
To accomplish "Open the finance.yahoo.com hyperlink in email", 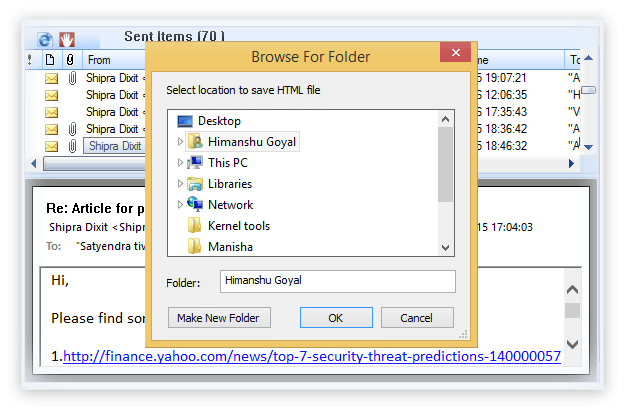I will click(312, 356).
